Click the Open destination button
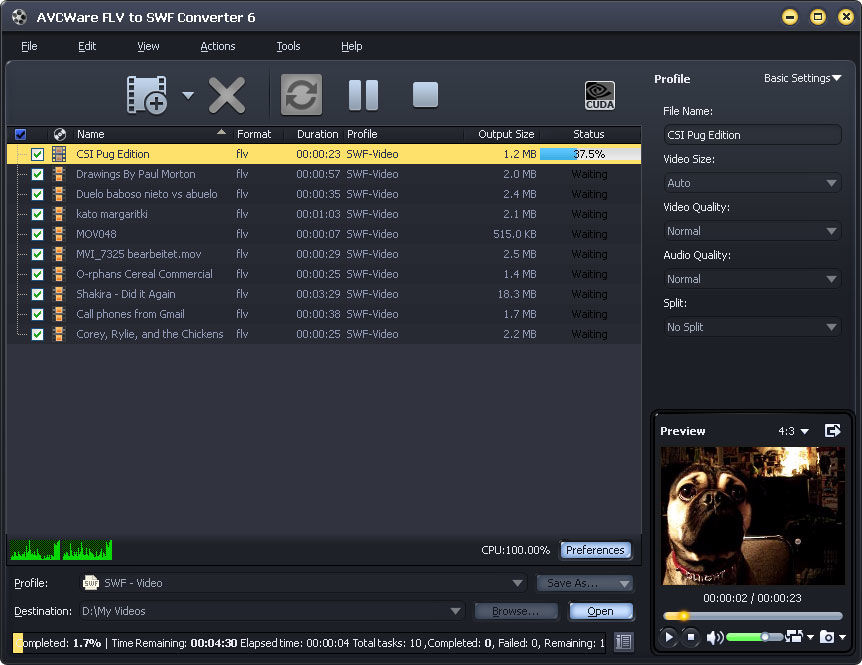Image resolution: width=862 pixels, height=665 pixels. click(x=601, y=611)
